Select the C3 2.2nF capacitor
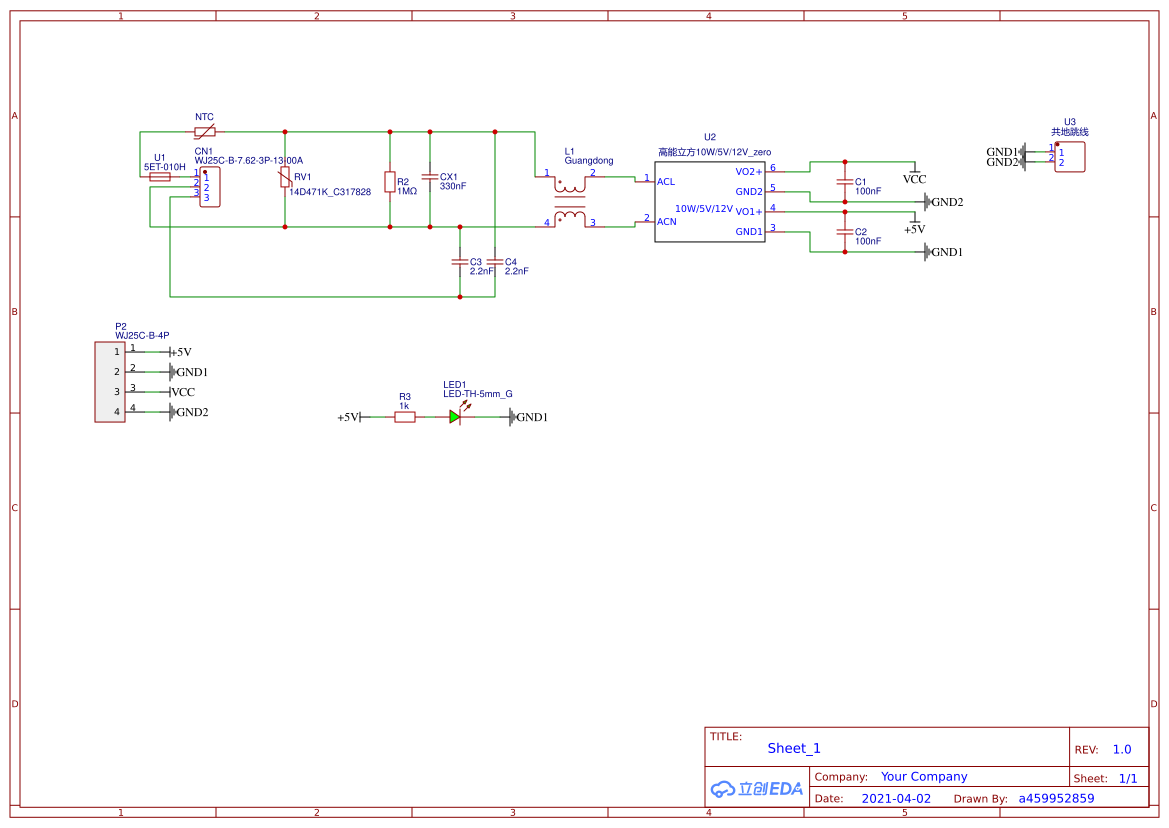 pos(460,262)
